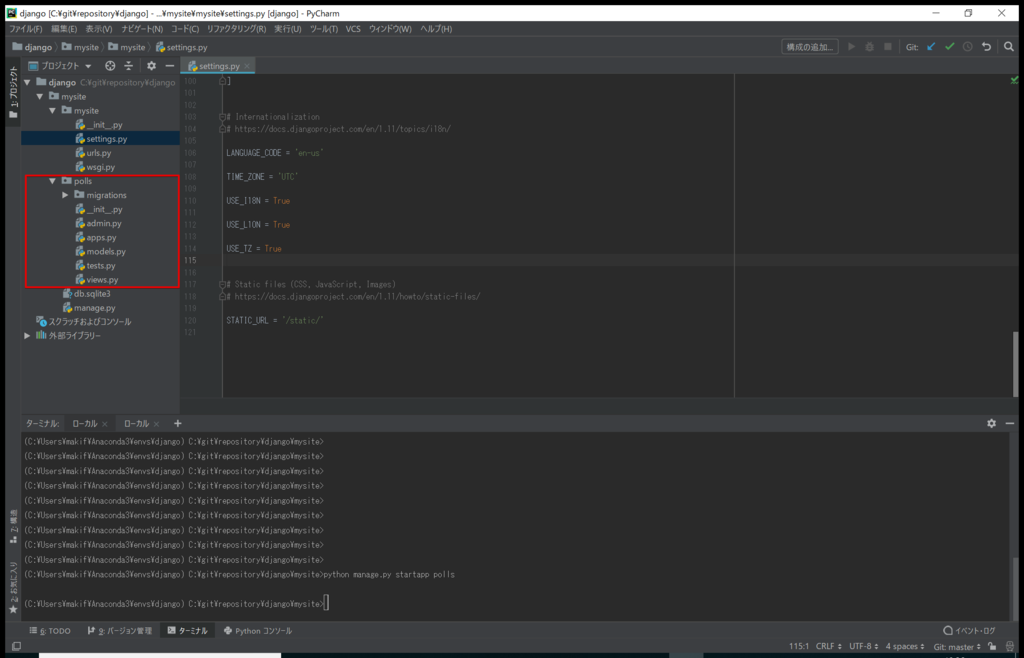1024x658 pixels.
Task: Open the リファクタリング(R) menu
Action: (236, 29)
